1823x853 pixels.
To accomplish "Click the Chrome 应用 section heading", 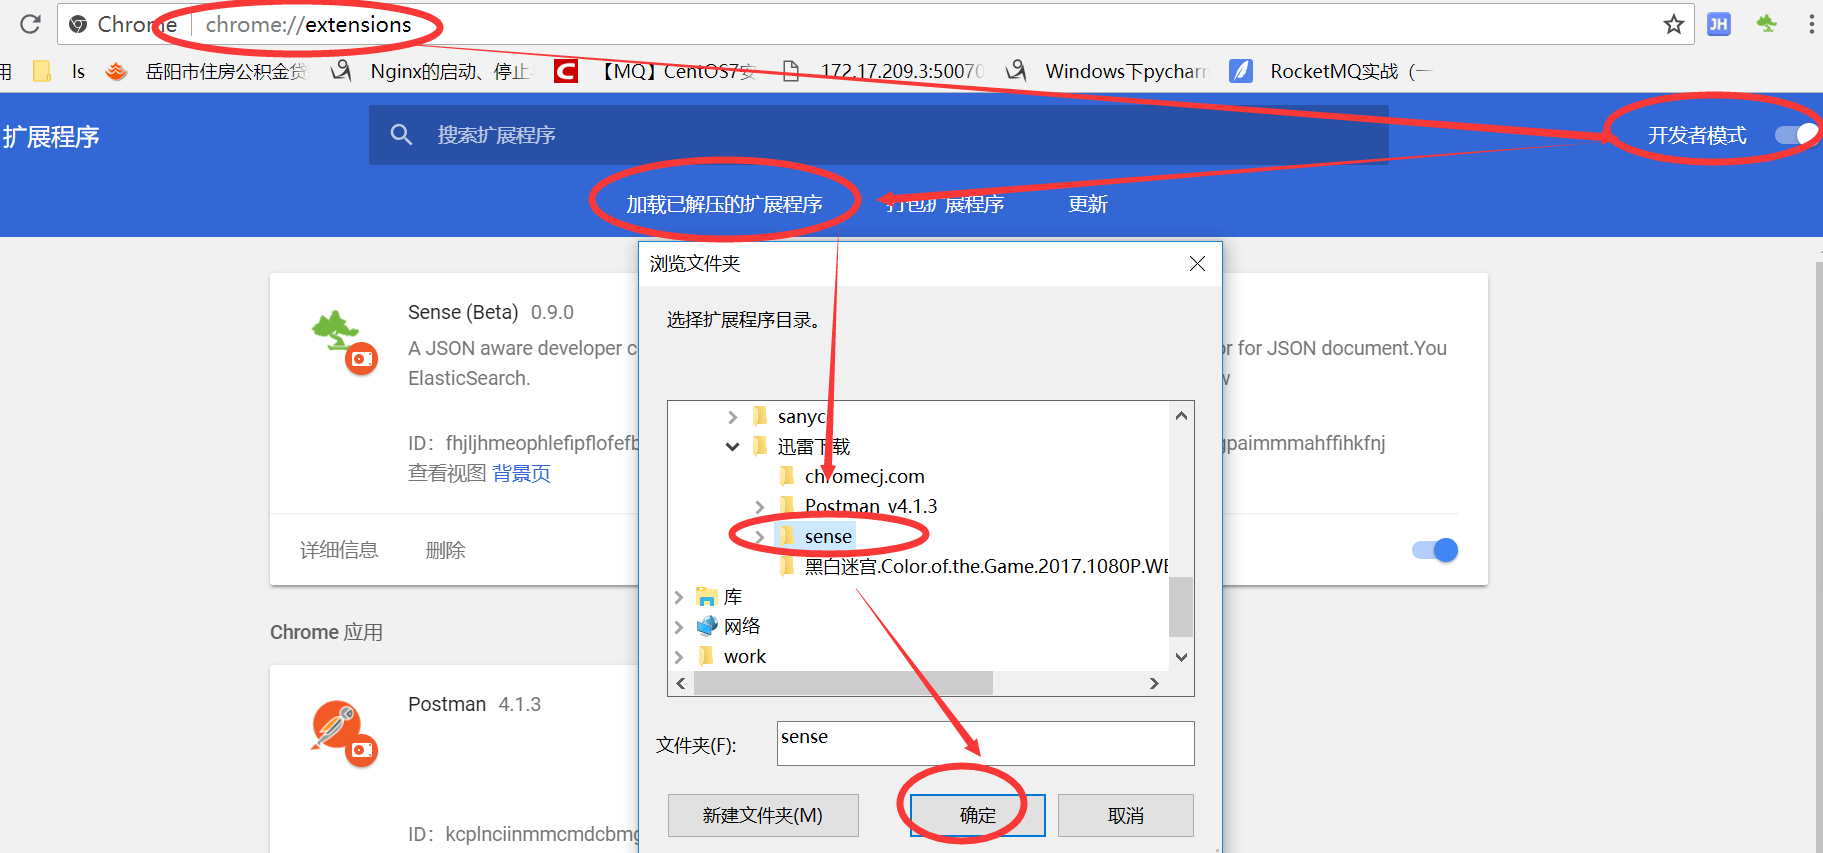I will coord(326,632).
